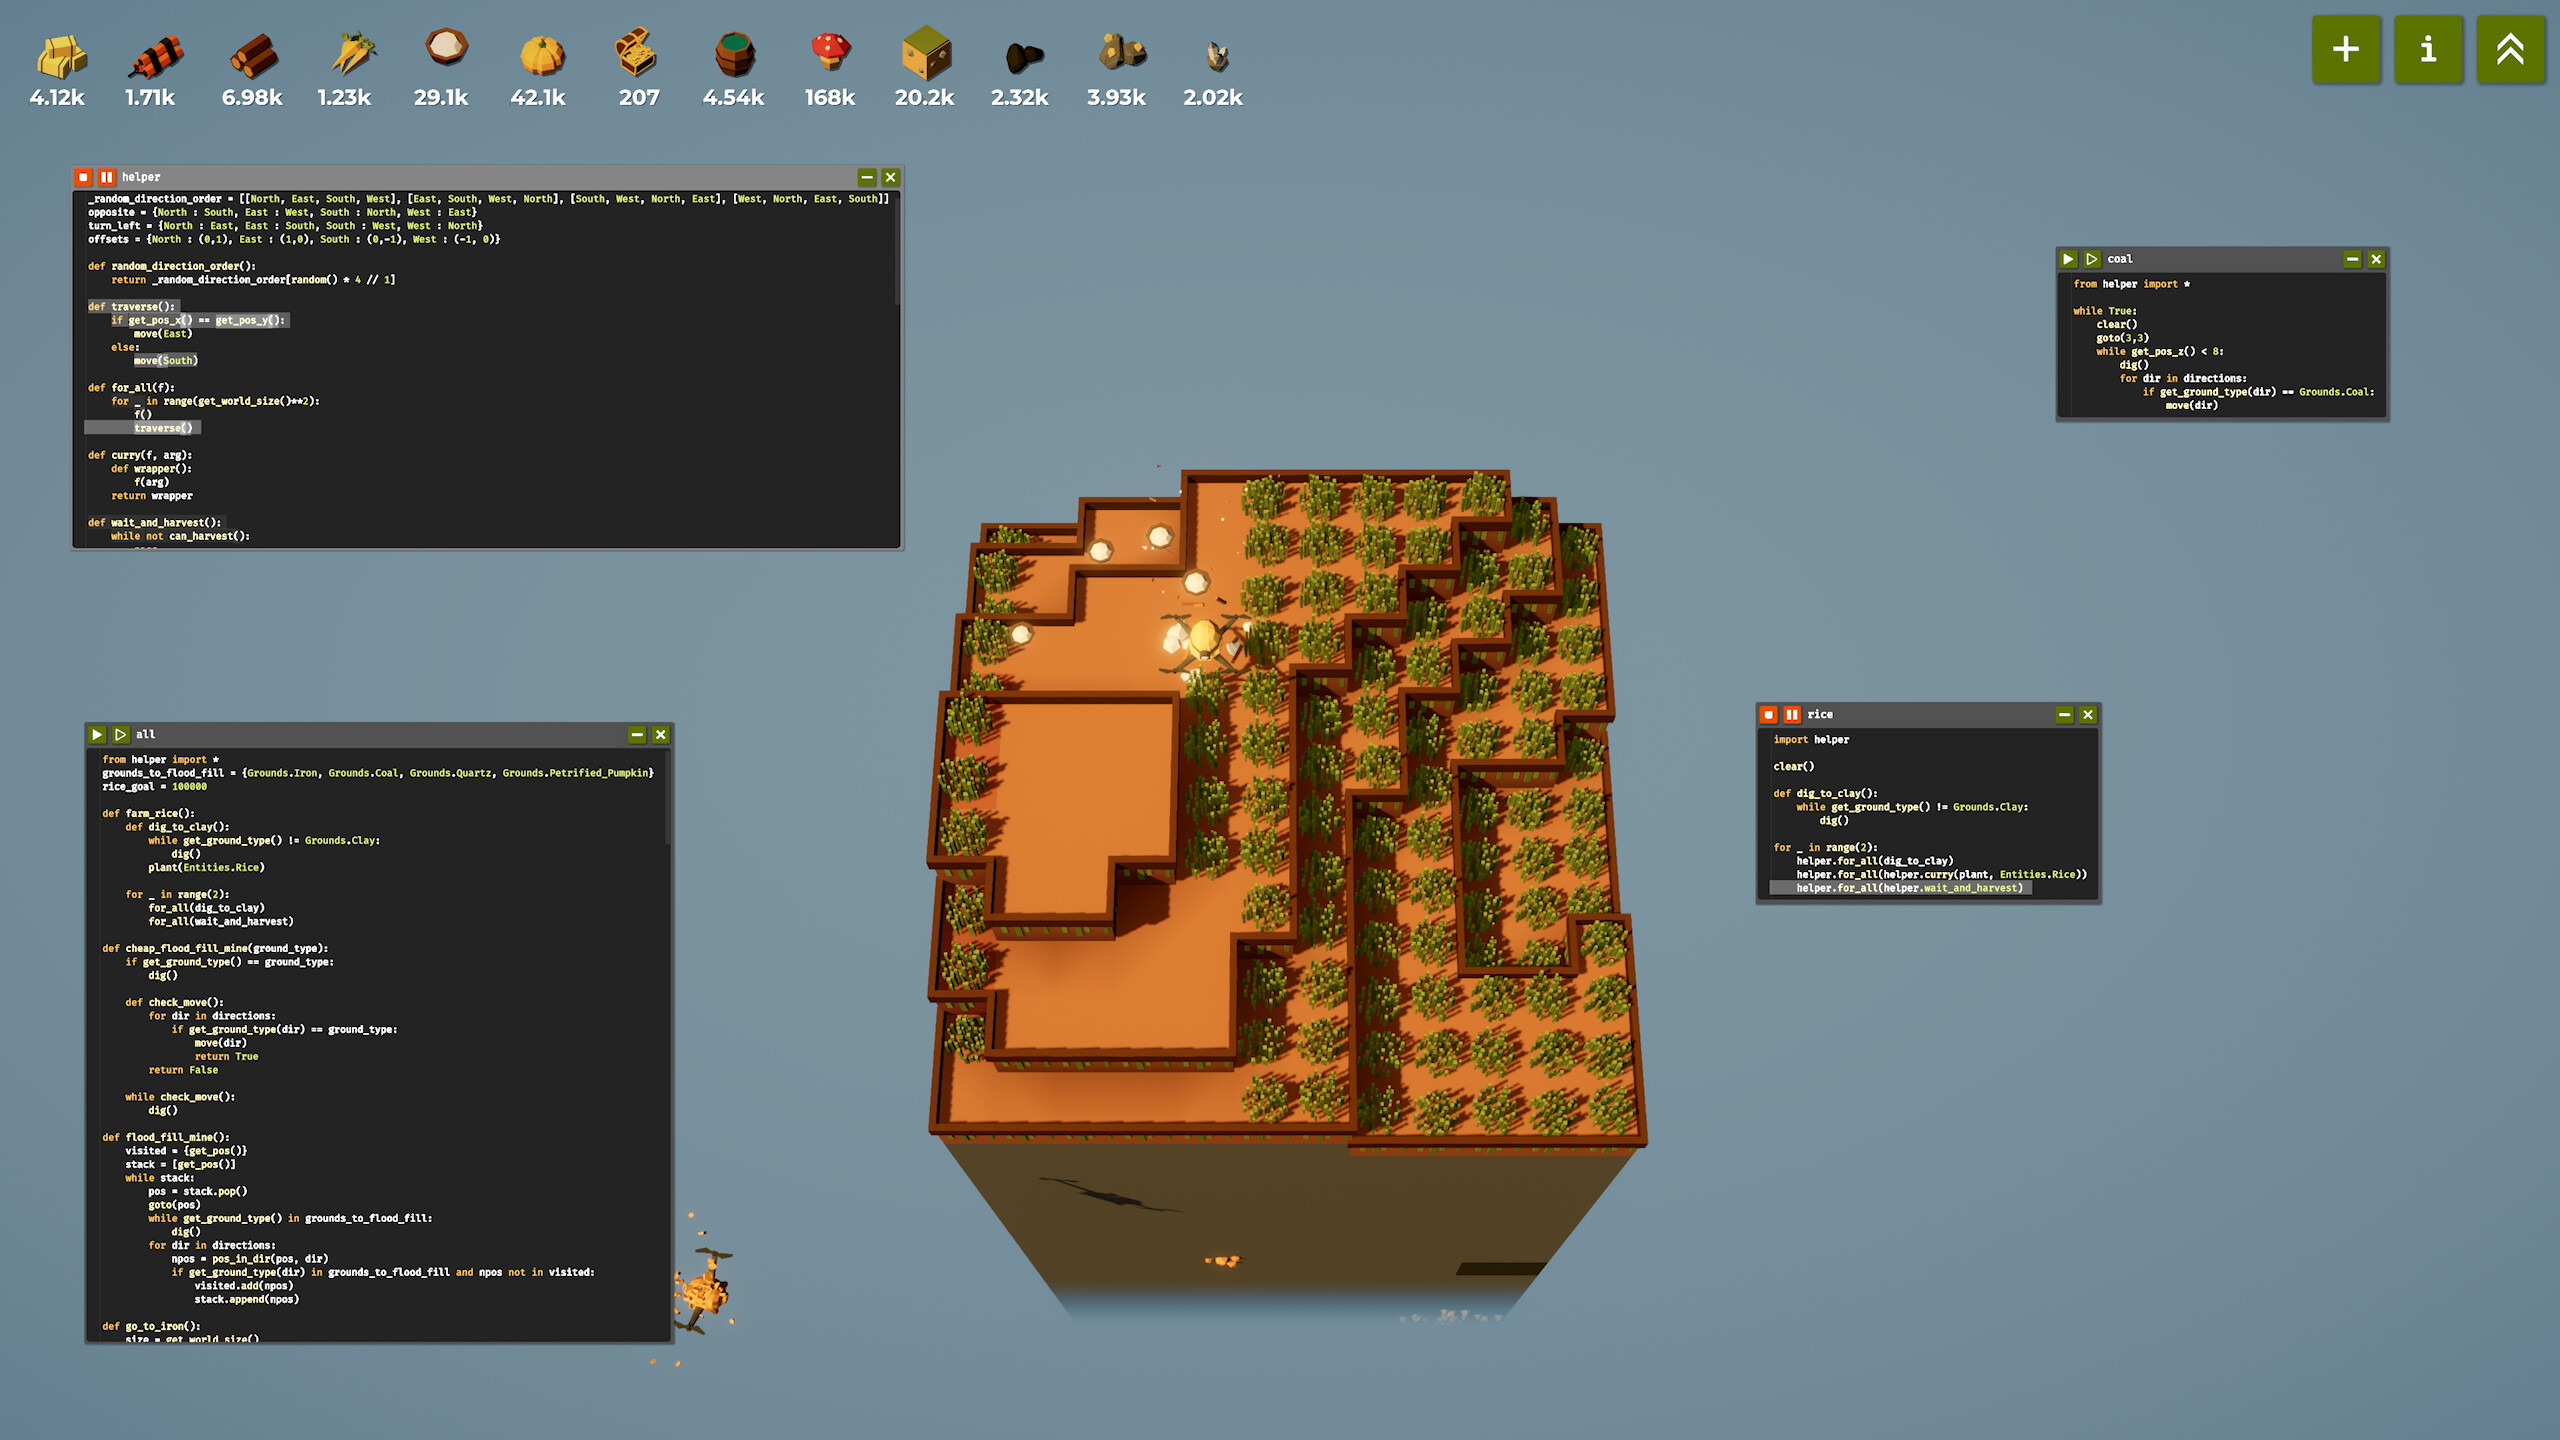Click 'while True:' line in coal window
Screen dimensions: 2560x1440
2105,311
